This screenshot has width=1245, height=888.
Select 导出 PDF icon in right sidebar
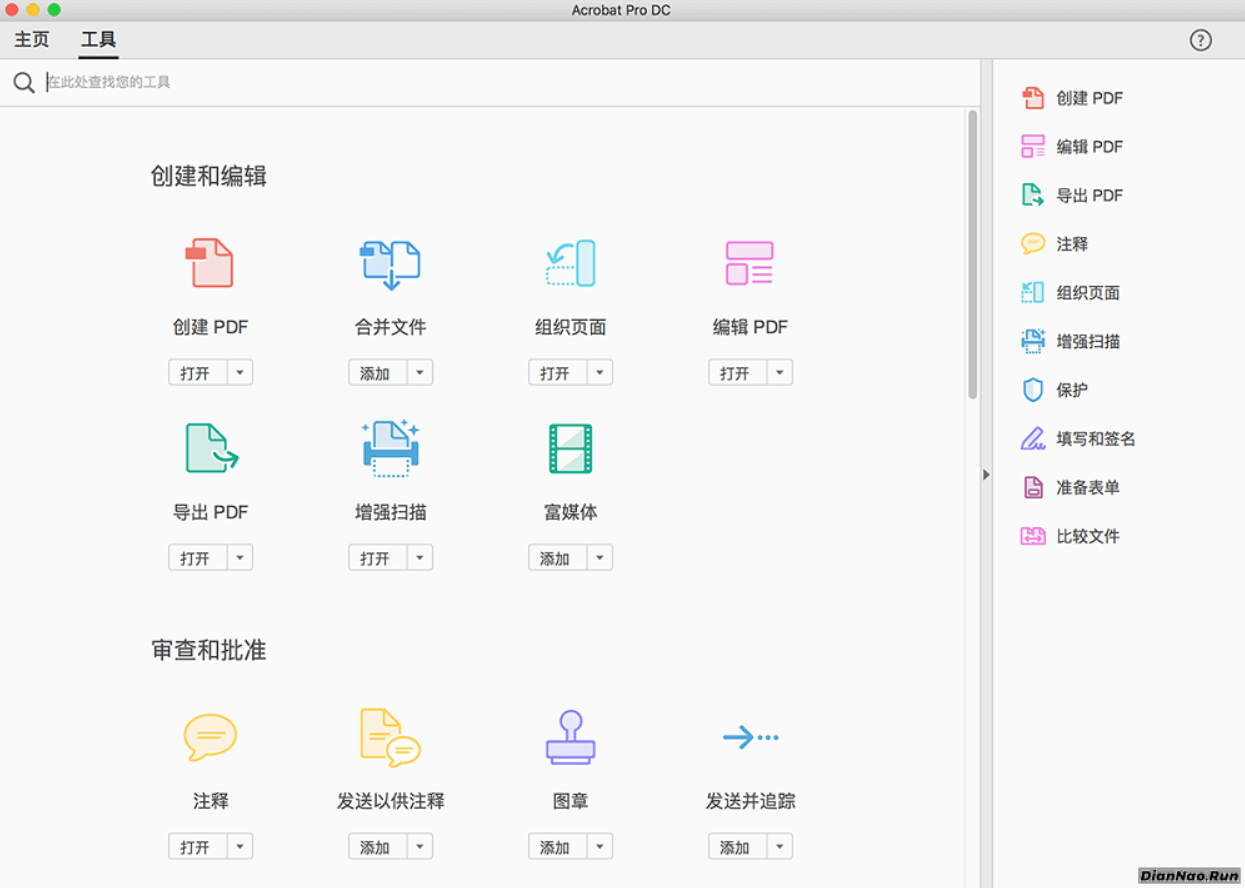pos(1032,195)
